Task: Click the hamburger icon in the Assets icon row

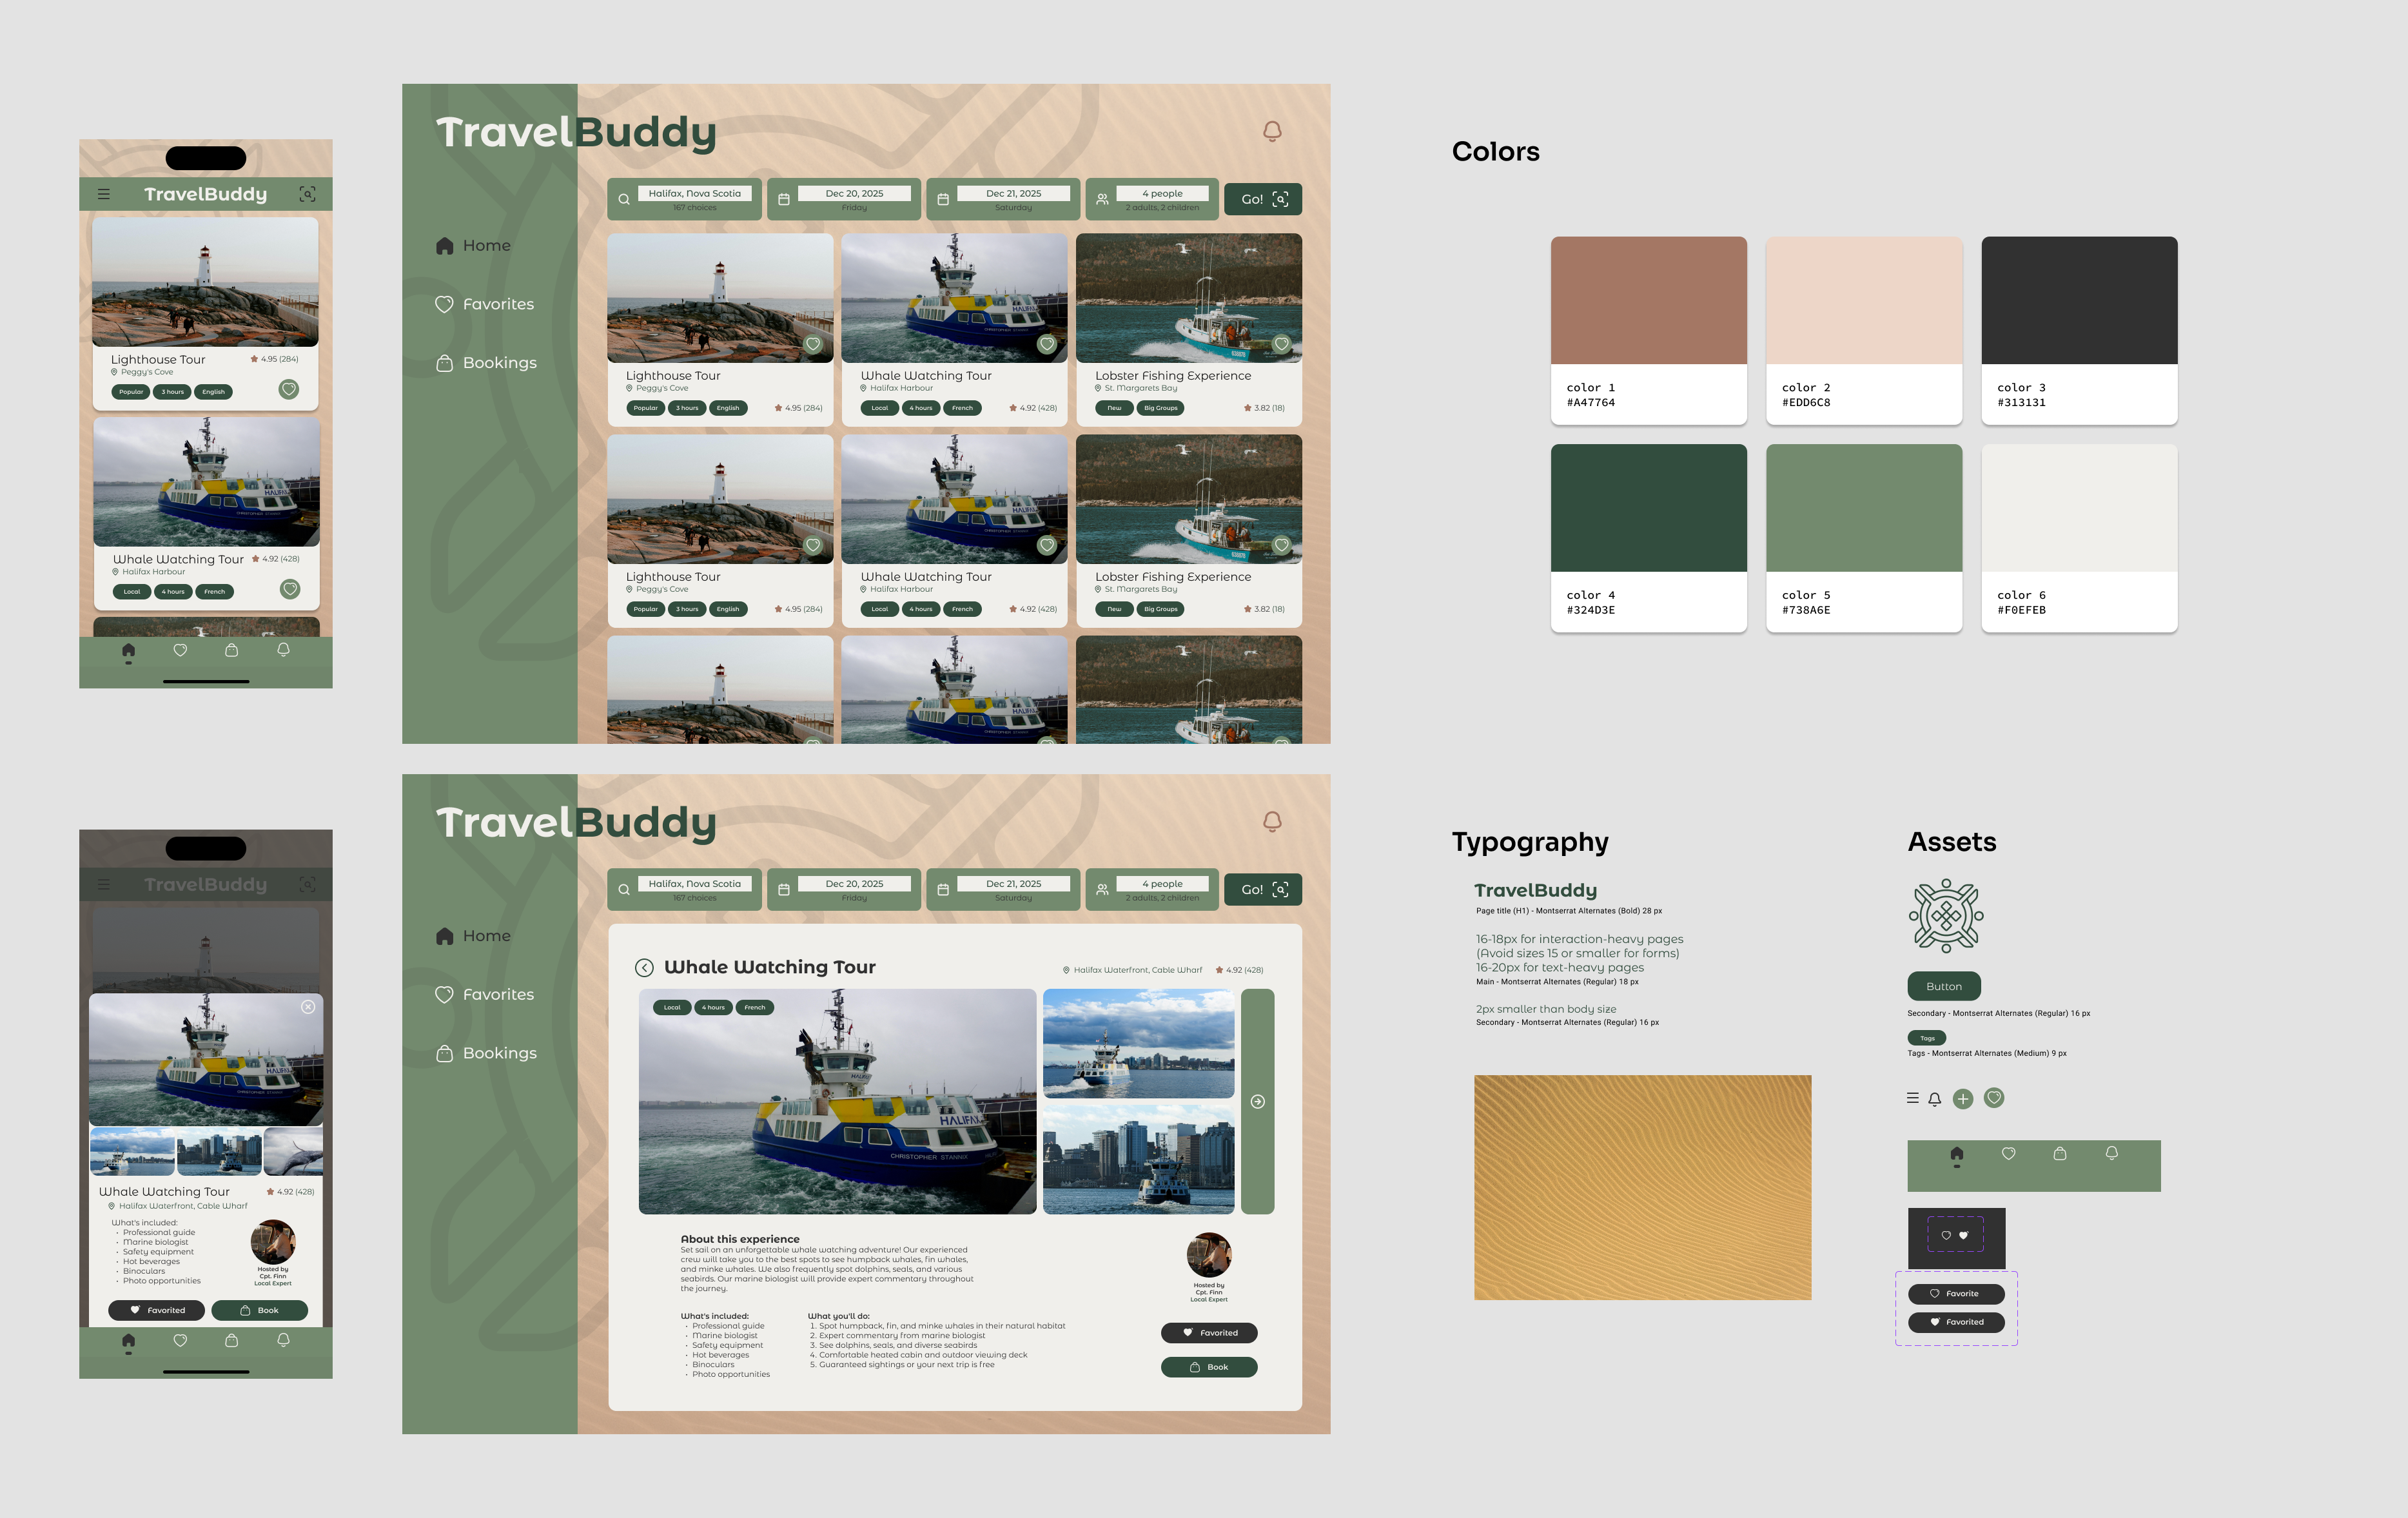Action: (1912, 1098)
